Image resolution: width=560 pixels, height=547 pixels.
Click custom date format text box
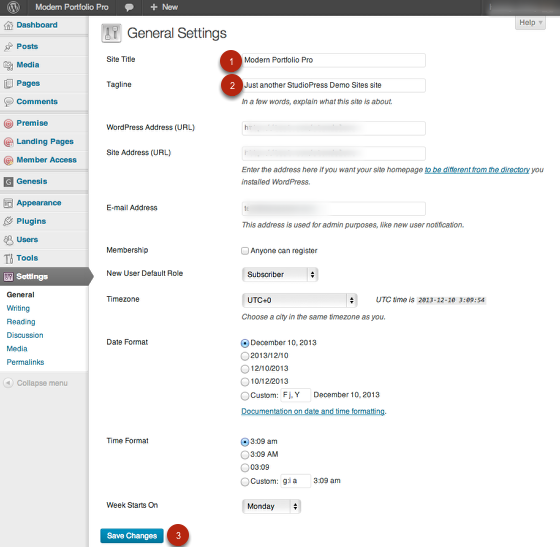pyautogui.click(x=295, y=395)
